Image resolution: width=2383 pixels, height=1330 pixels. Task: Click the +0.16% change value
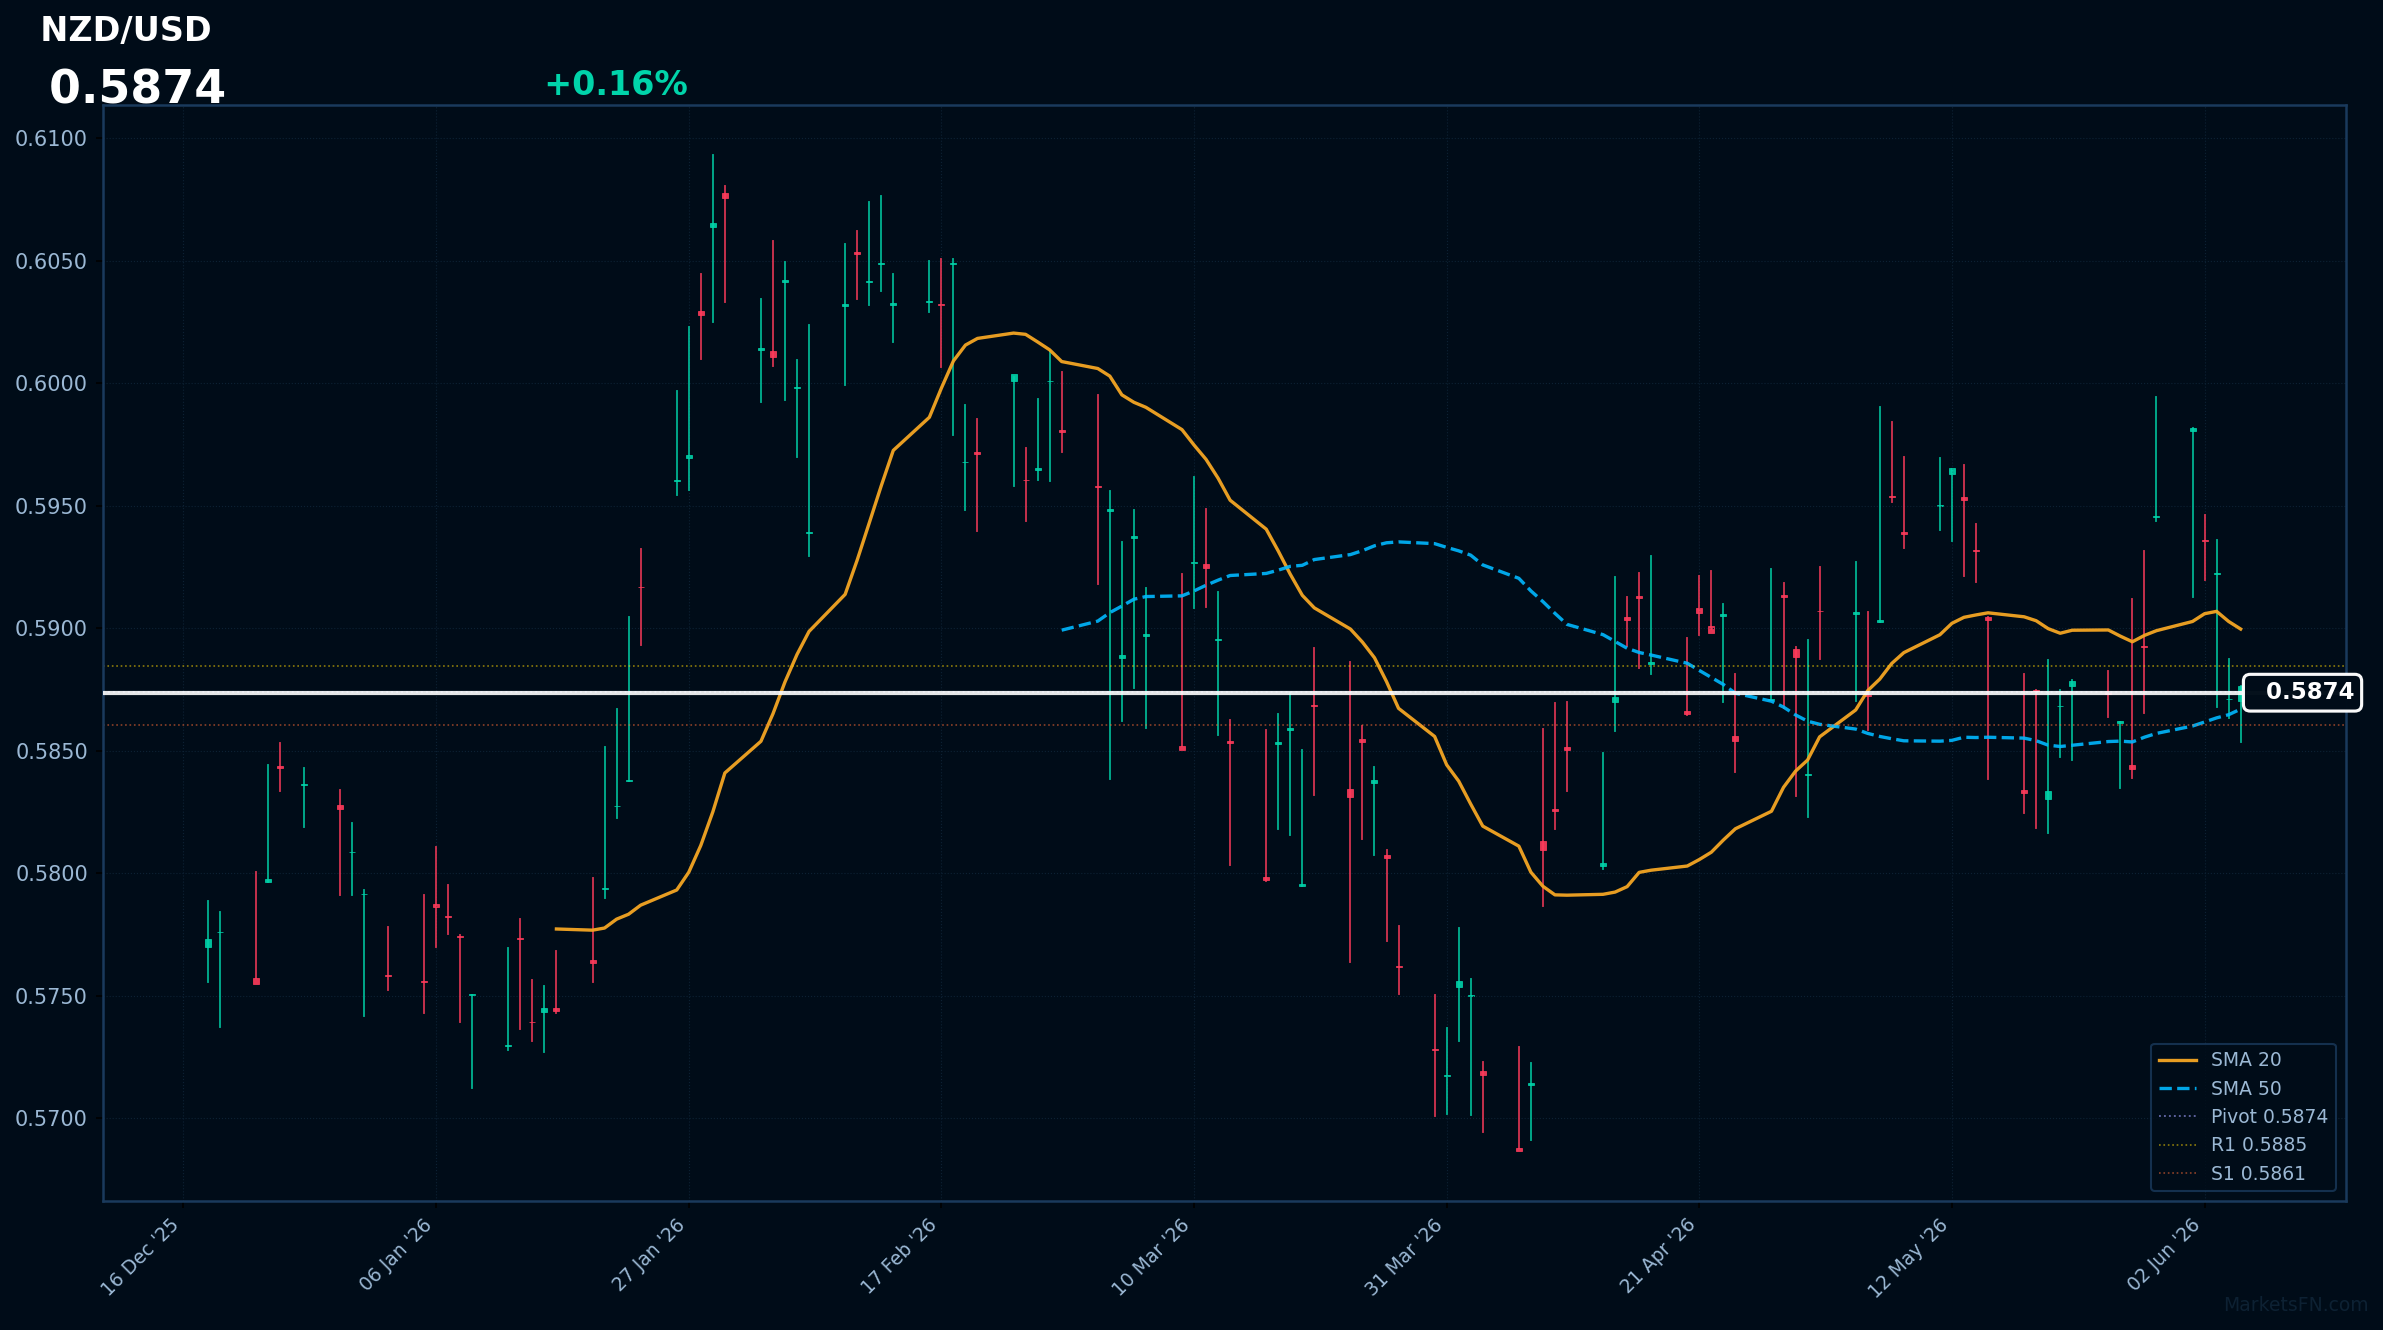(x=616, y=84)
